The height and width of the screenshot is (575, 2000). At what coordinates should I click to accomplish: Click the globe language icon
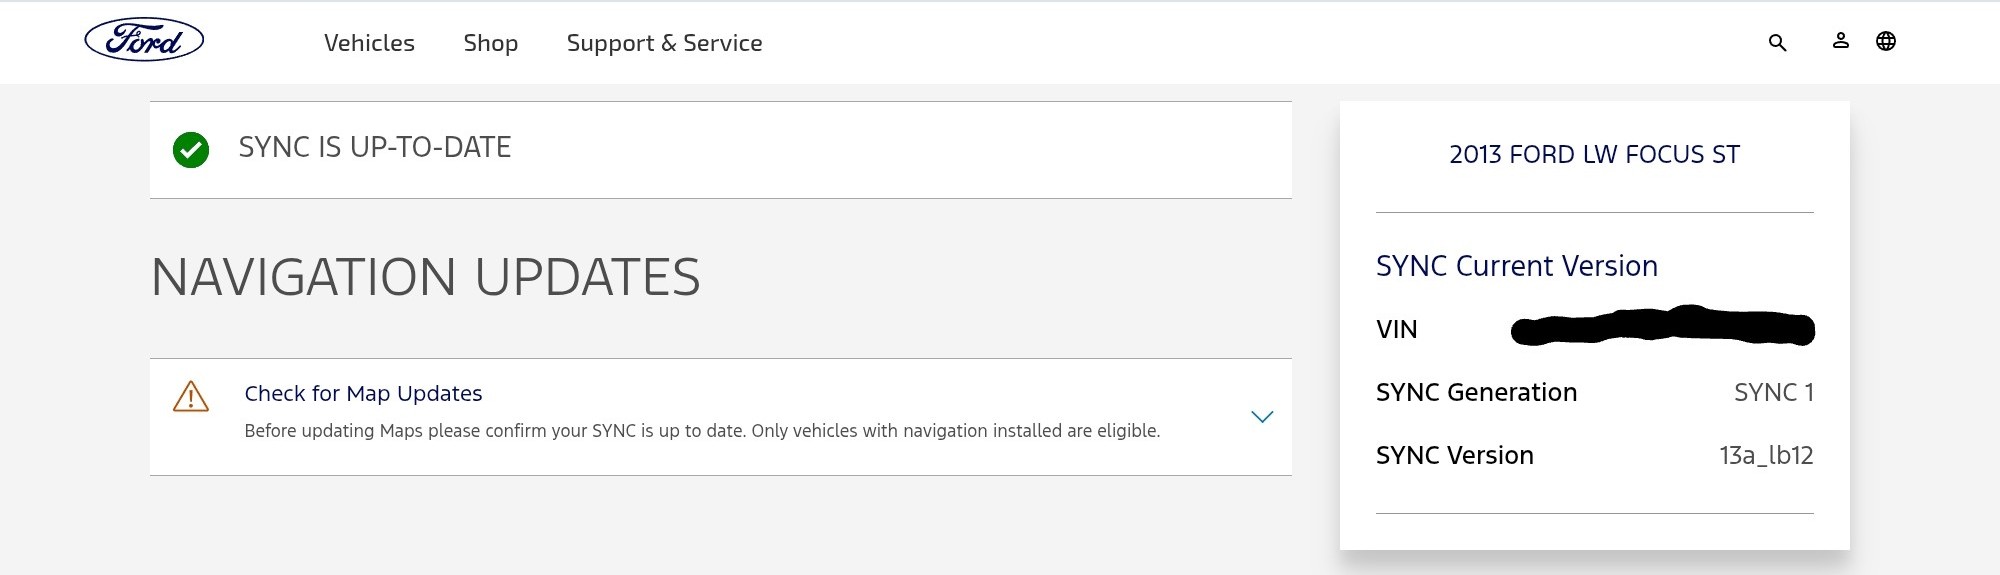pos(1886,41)
